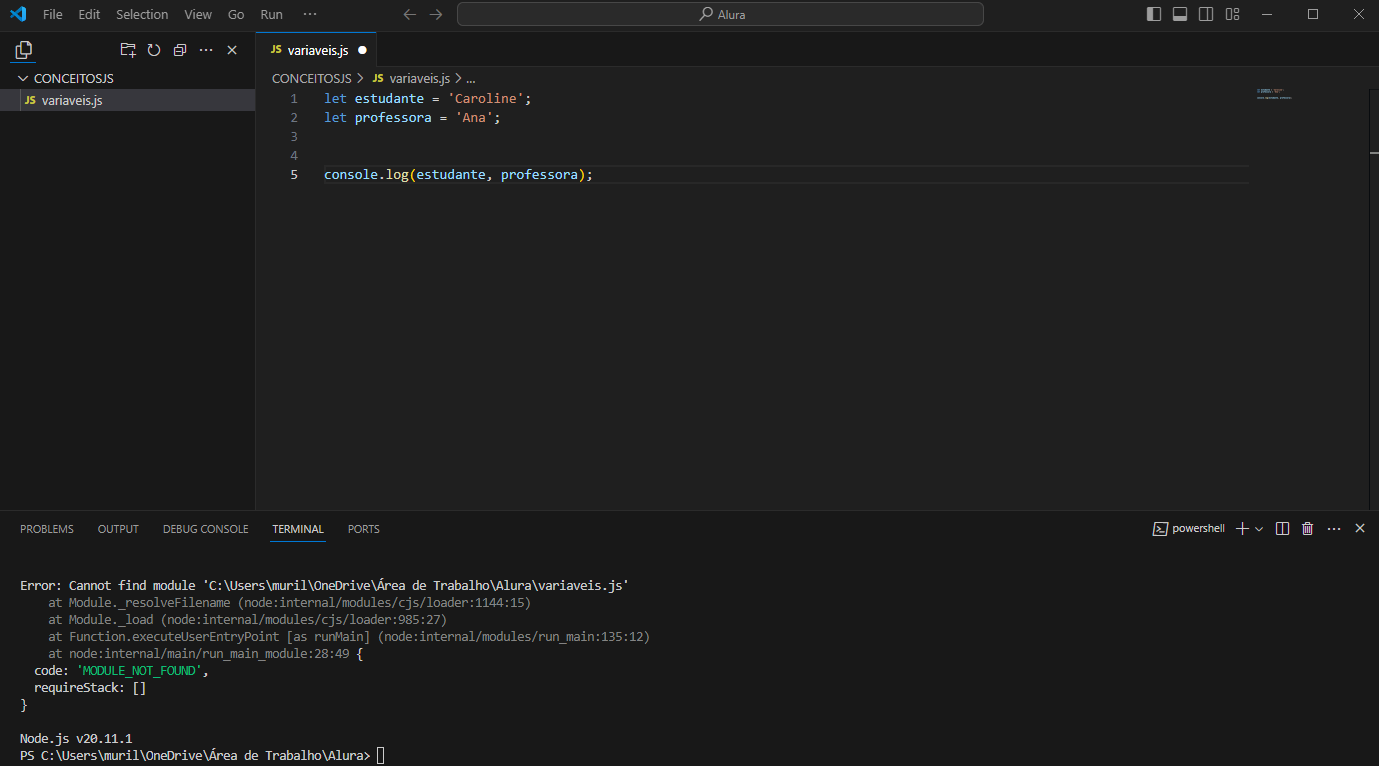The height and width of the screenshot is (766, 1379).
Task: Open the launch profile dropdown chevron
Action: [x=1259, y=529]
